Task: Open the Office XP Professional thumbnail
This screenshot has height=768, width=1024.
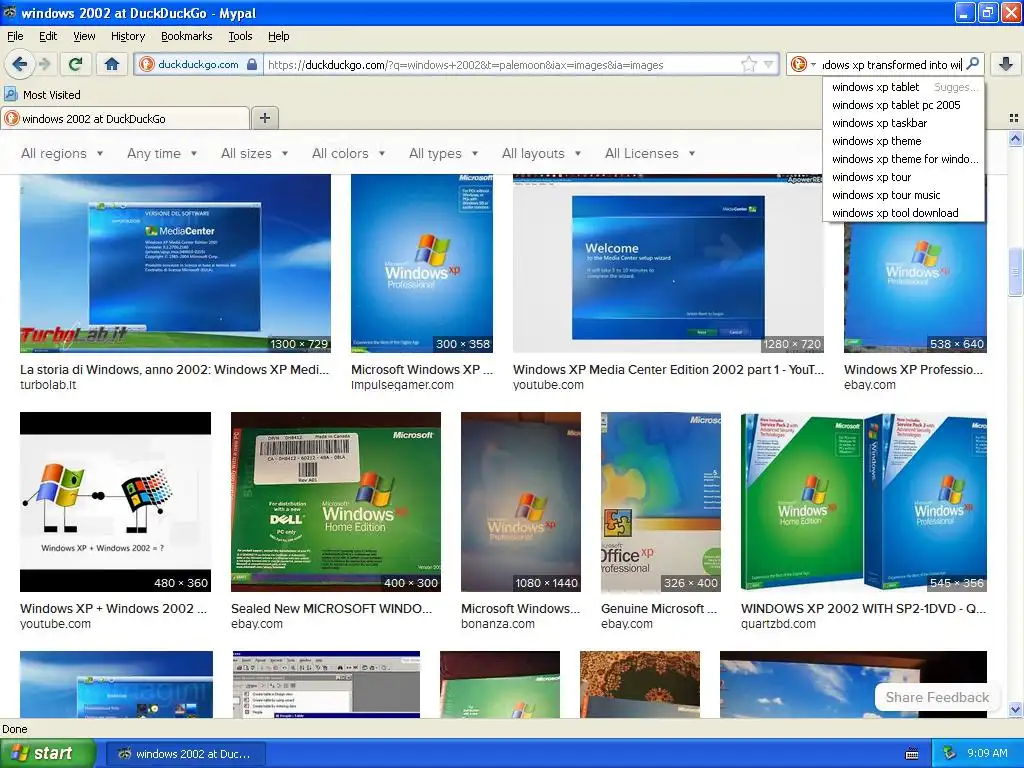Action: coord(661,502)
